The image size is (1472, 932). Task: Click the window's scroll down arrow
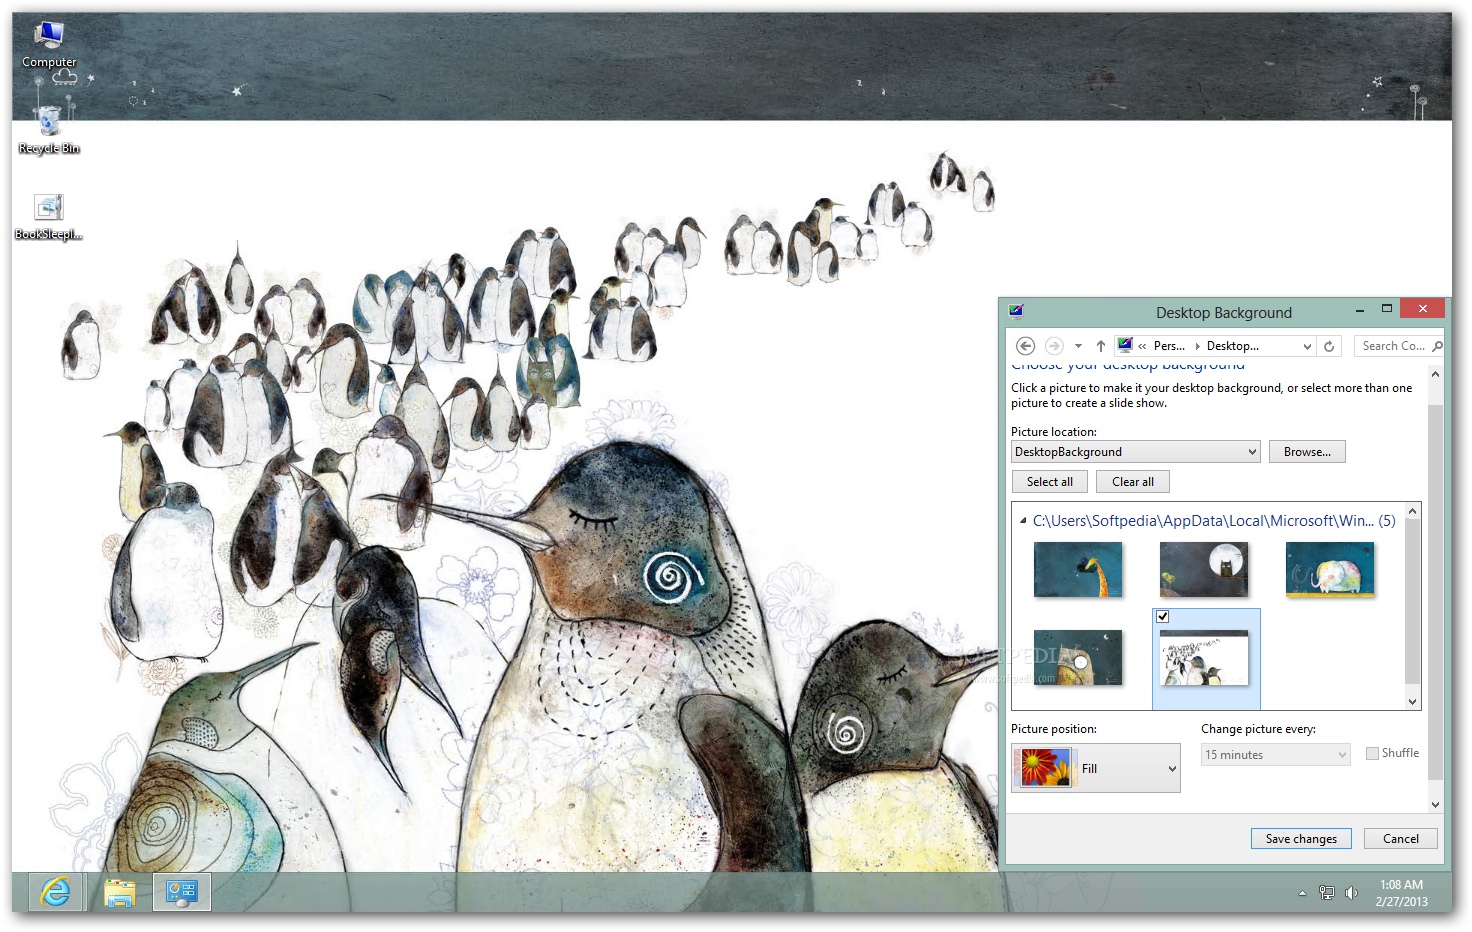tap(1435, 804)
